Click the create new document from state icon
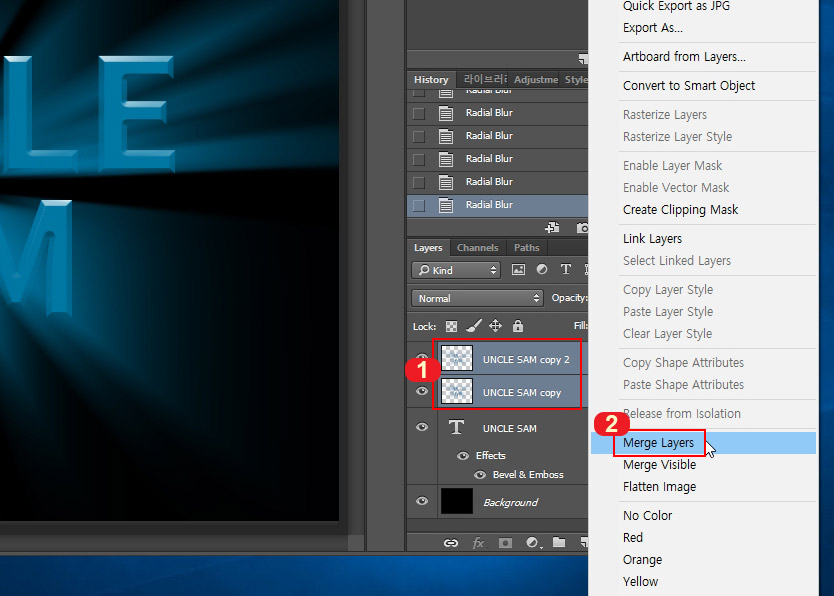Image resolution: width=834 pixels, height=596 pixels. [552, 228]
